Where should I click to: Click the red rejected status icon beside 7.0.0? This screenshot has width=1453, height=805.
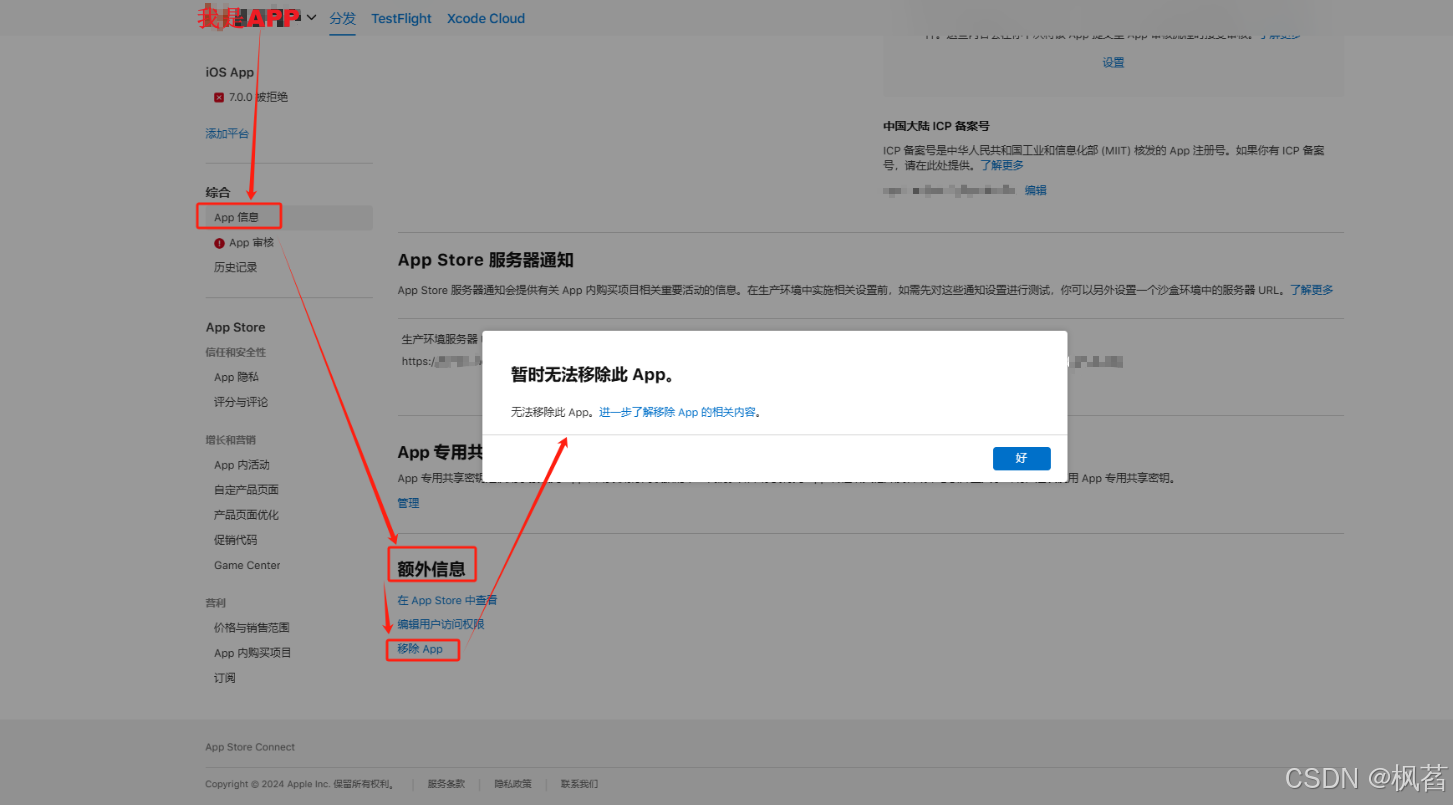coord(219,97)
